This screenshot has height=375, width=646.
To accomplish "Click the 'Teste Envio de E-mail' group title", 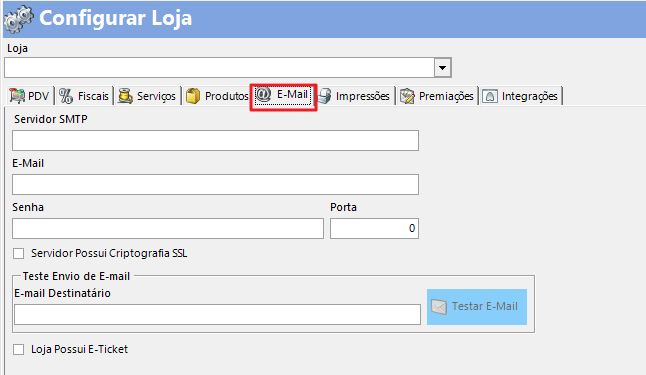I will pyautogui.click(x=76, y=276).
